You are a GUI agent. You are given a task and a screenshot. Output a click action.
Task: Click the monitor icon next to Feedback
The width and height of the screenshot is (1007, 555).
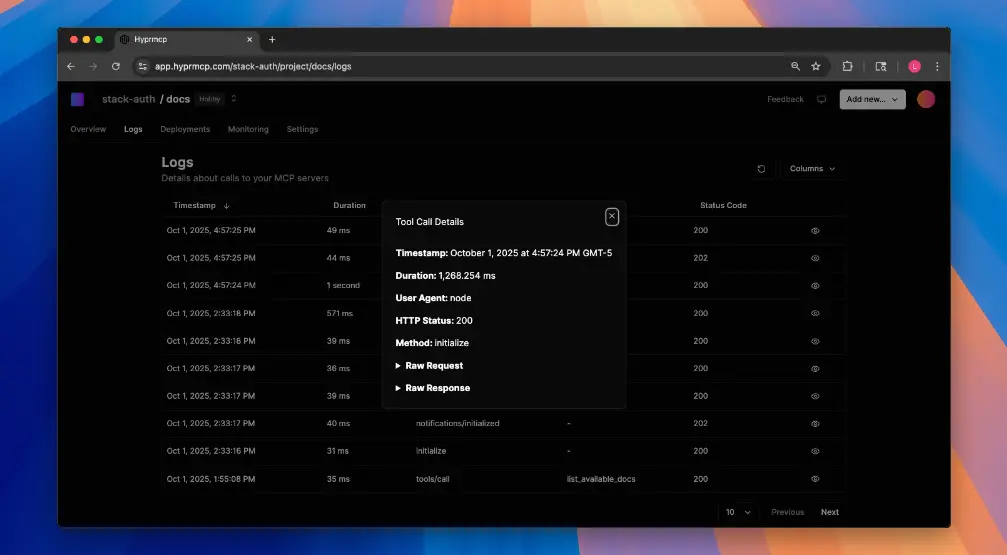pyautogui.click(x=821, y=100)
